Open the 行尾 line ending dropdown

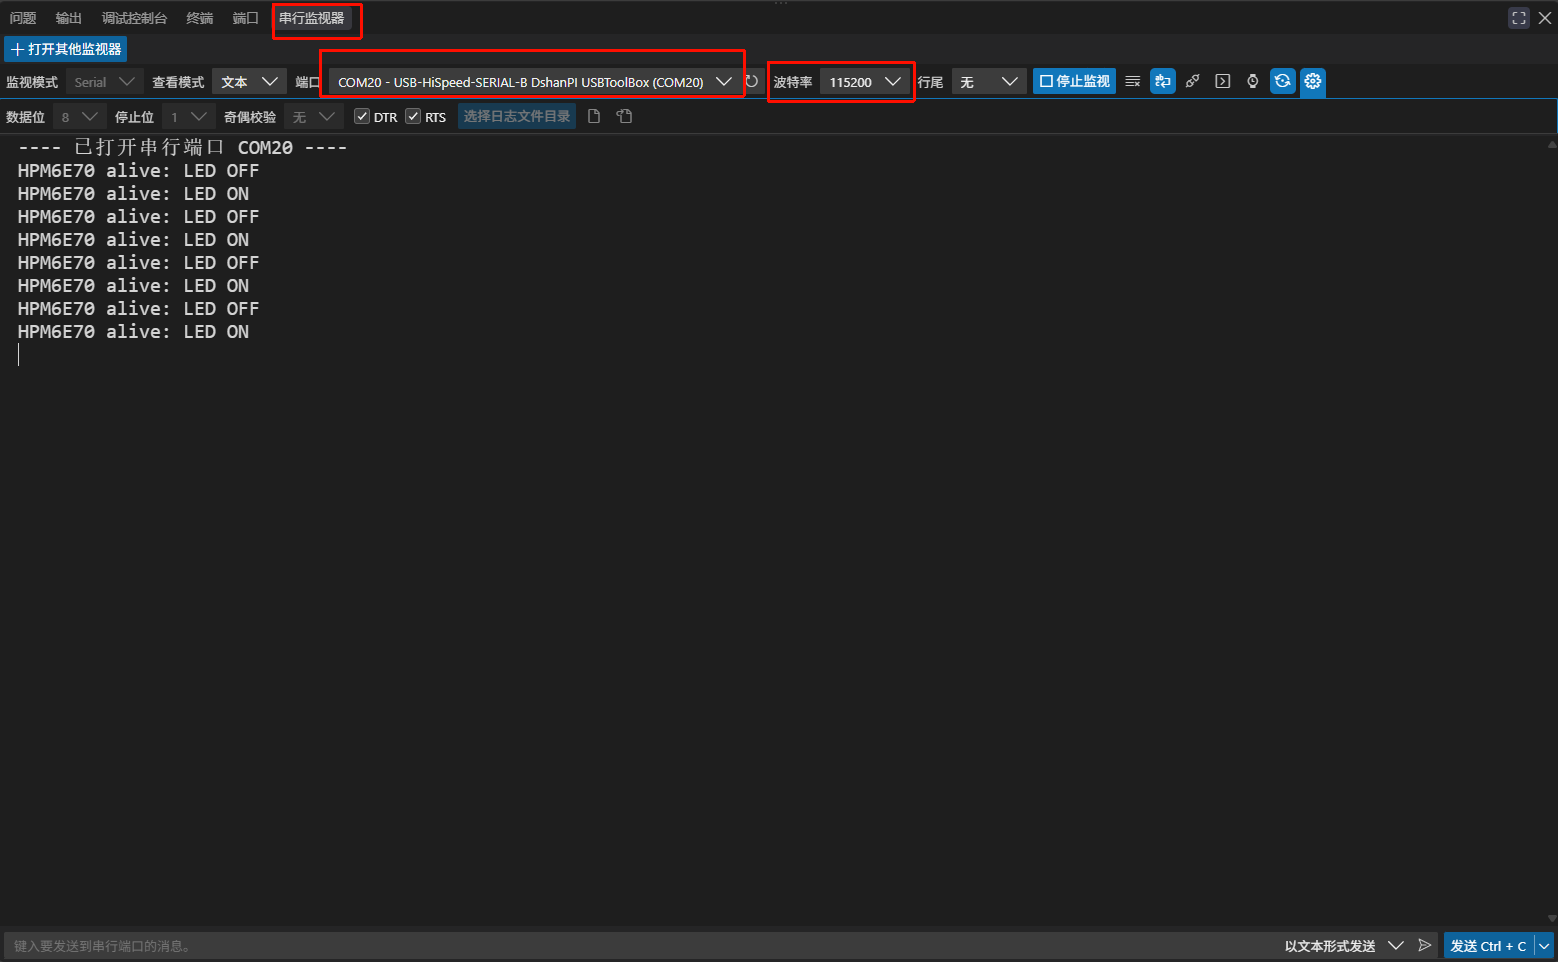pos(989,82)
